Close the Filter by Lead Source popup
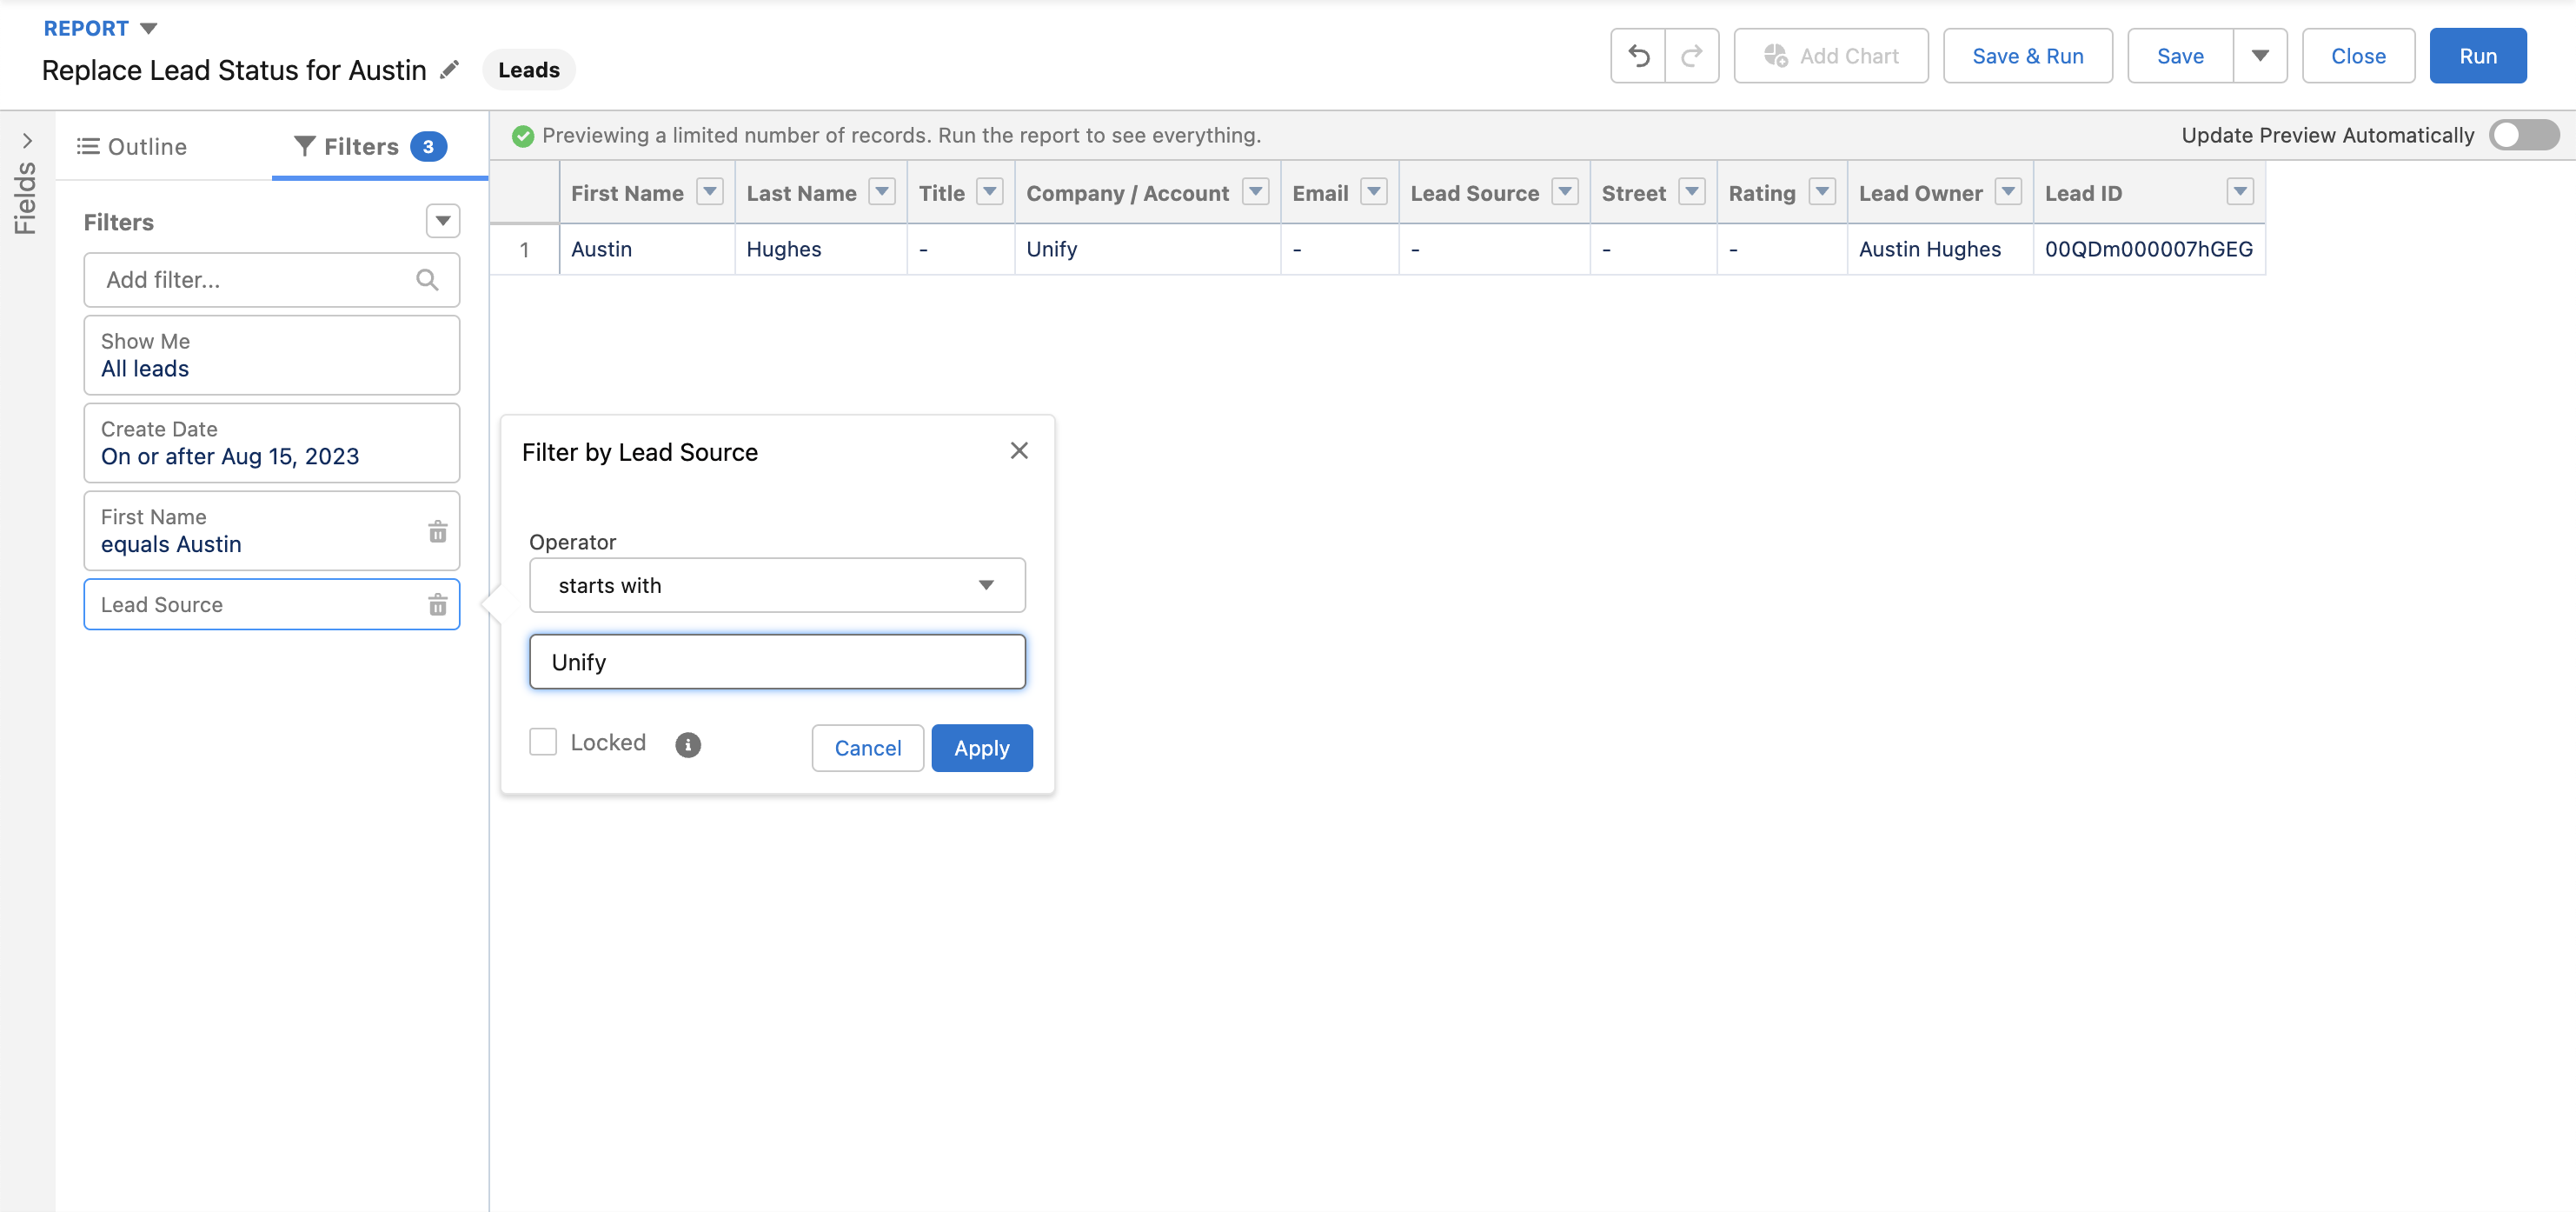This screenshot has height=1212, width=2576. click(x=1018, y=451)
